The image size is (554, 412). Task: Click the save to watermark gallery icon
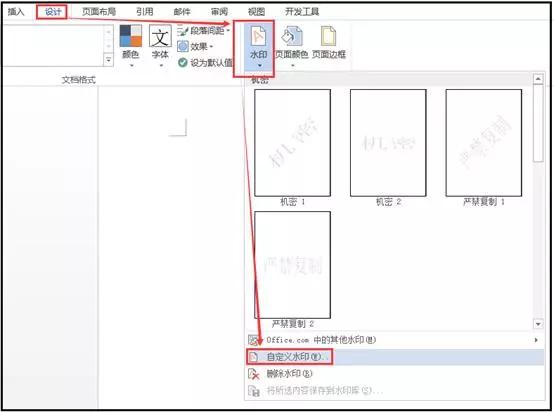pyautogui.click(x=253, y=391)
